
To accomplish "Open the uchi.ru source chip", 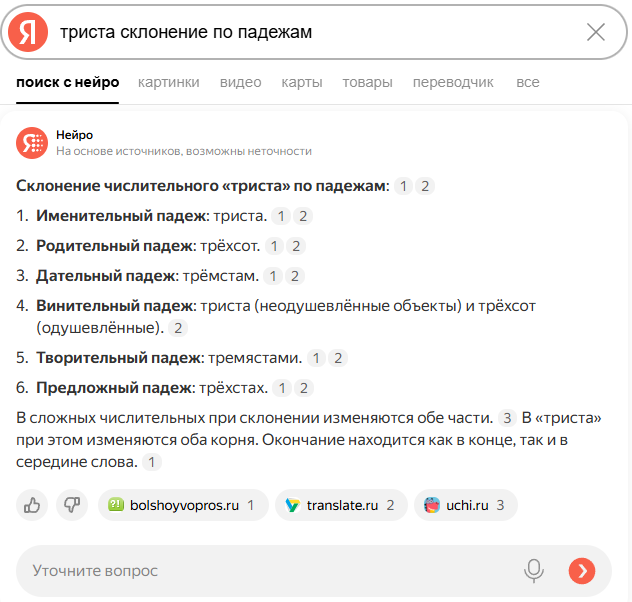I will [x=465, y=505].
